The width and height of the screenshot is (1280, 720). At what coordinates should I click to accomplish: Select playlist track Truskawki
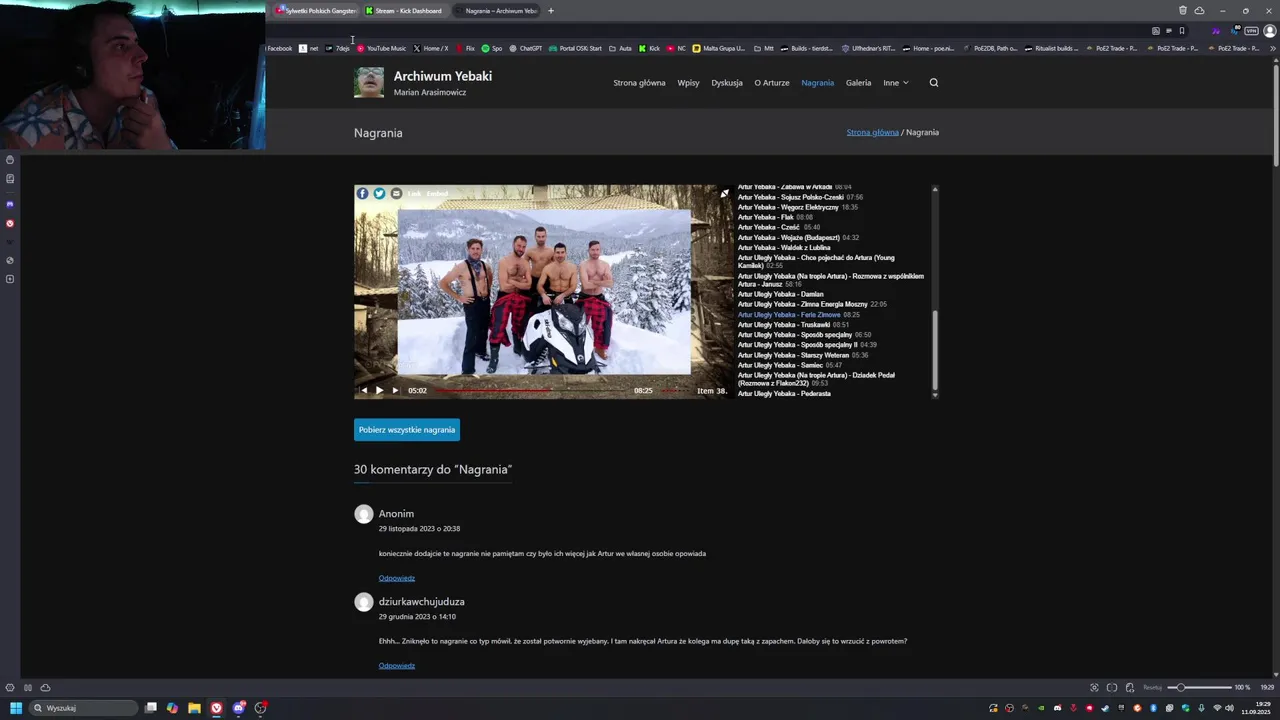pyautogui.click(x=793, y=325)
